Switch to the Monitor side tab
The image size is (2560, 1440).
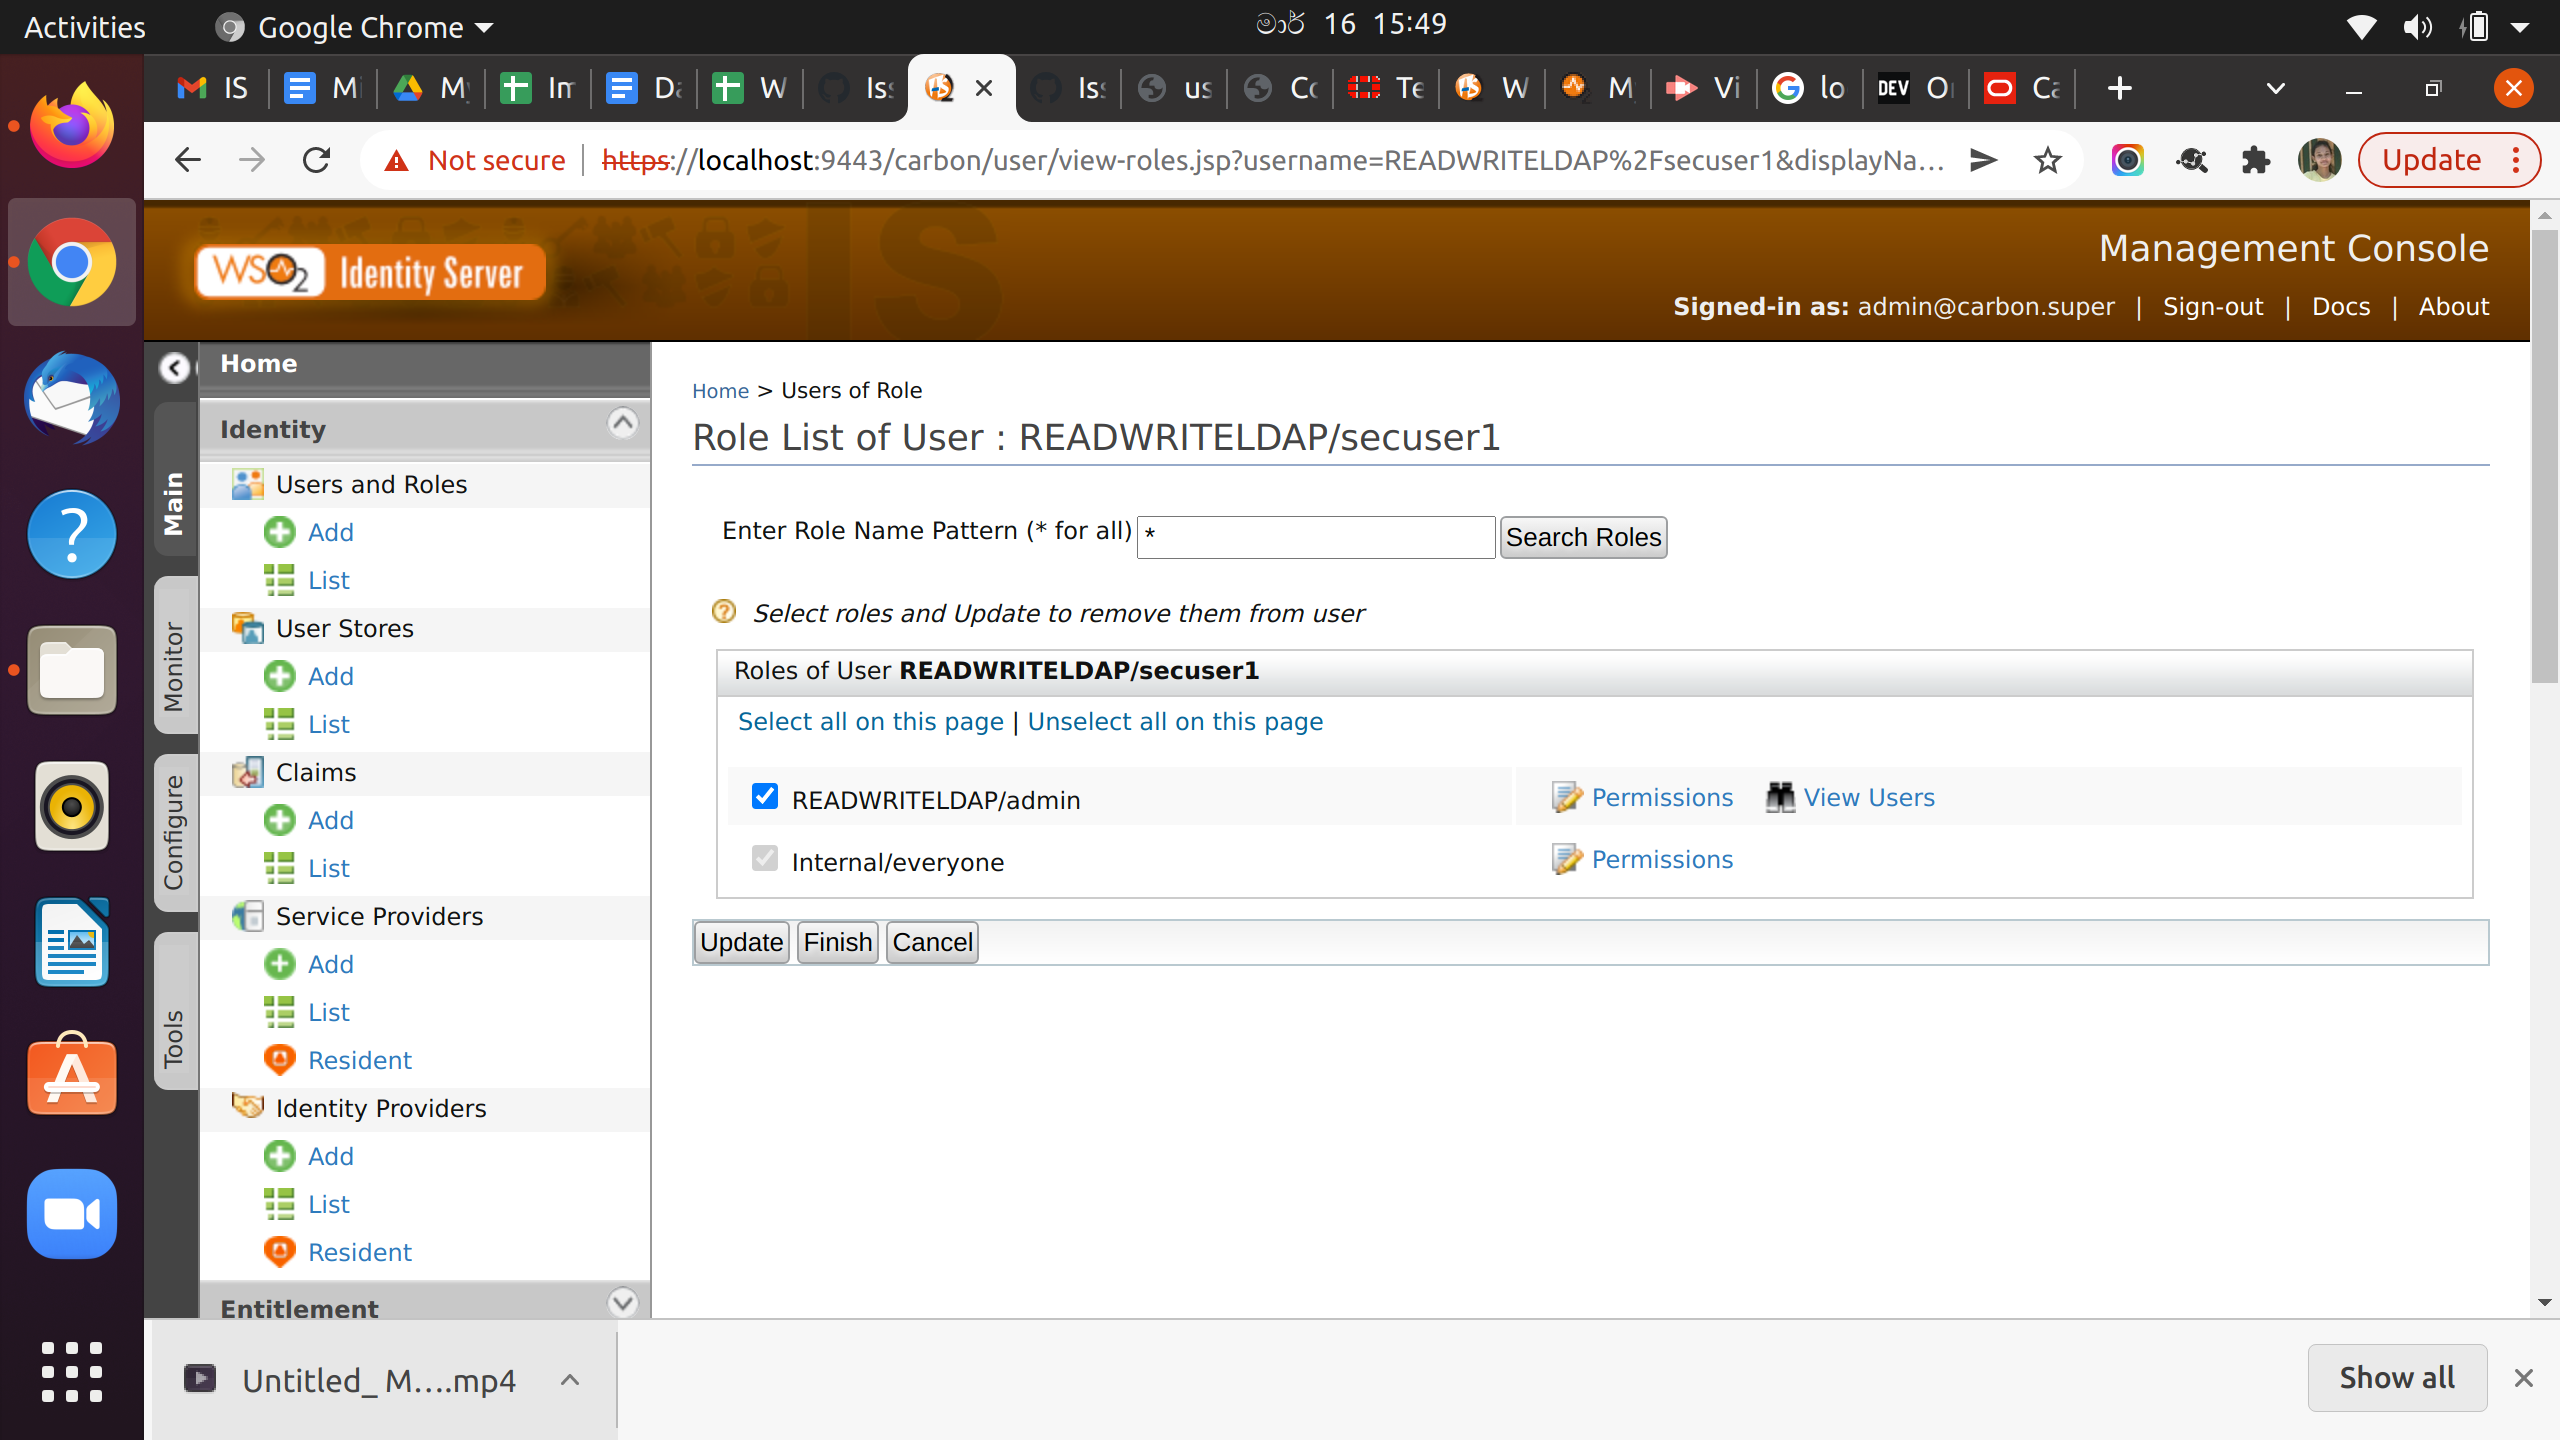pos(174,665)
